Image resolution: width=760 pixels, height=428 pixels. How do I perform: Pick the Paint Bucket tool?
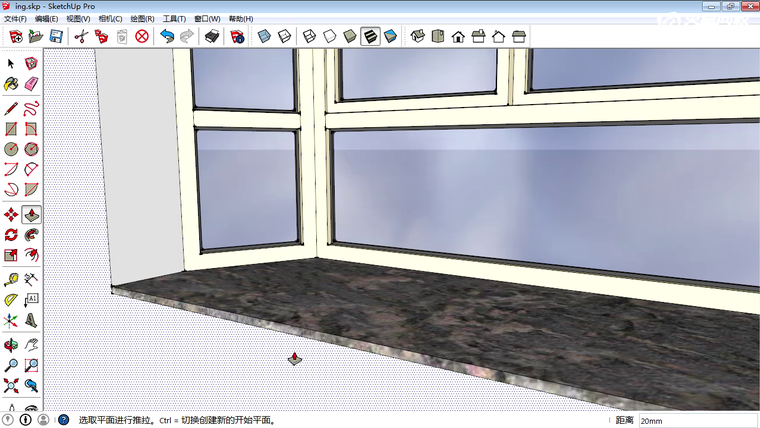coord(11,85)
